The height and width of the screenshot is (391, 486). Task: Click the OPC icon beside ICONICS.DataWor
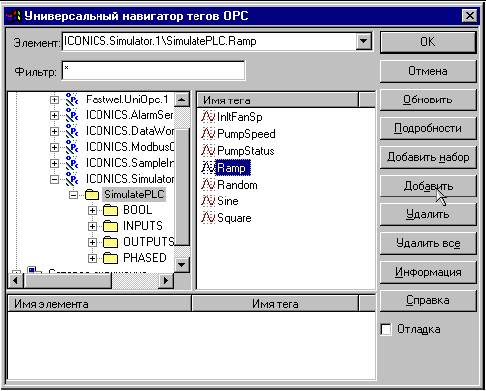tap(72, 131)
